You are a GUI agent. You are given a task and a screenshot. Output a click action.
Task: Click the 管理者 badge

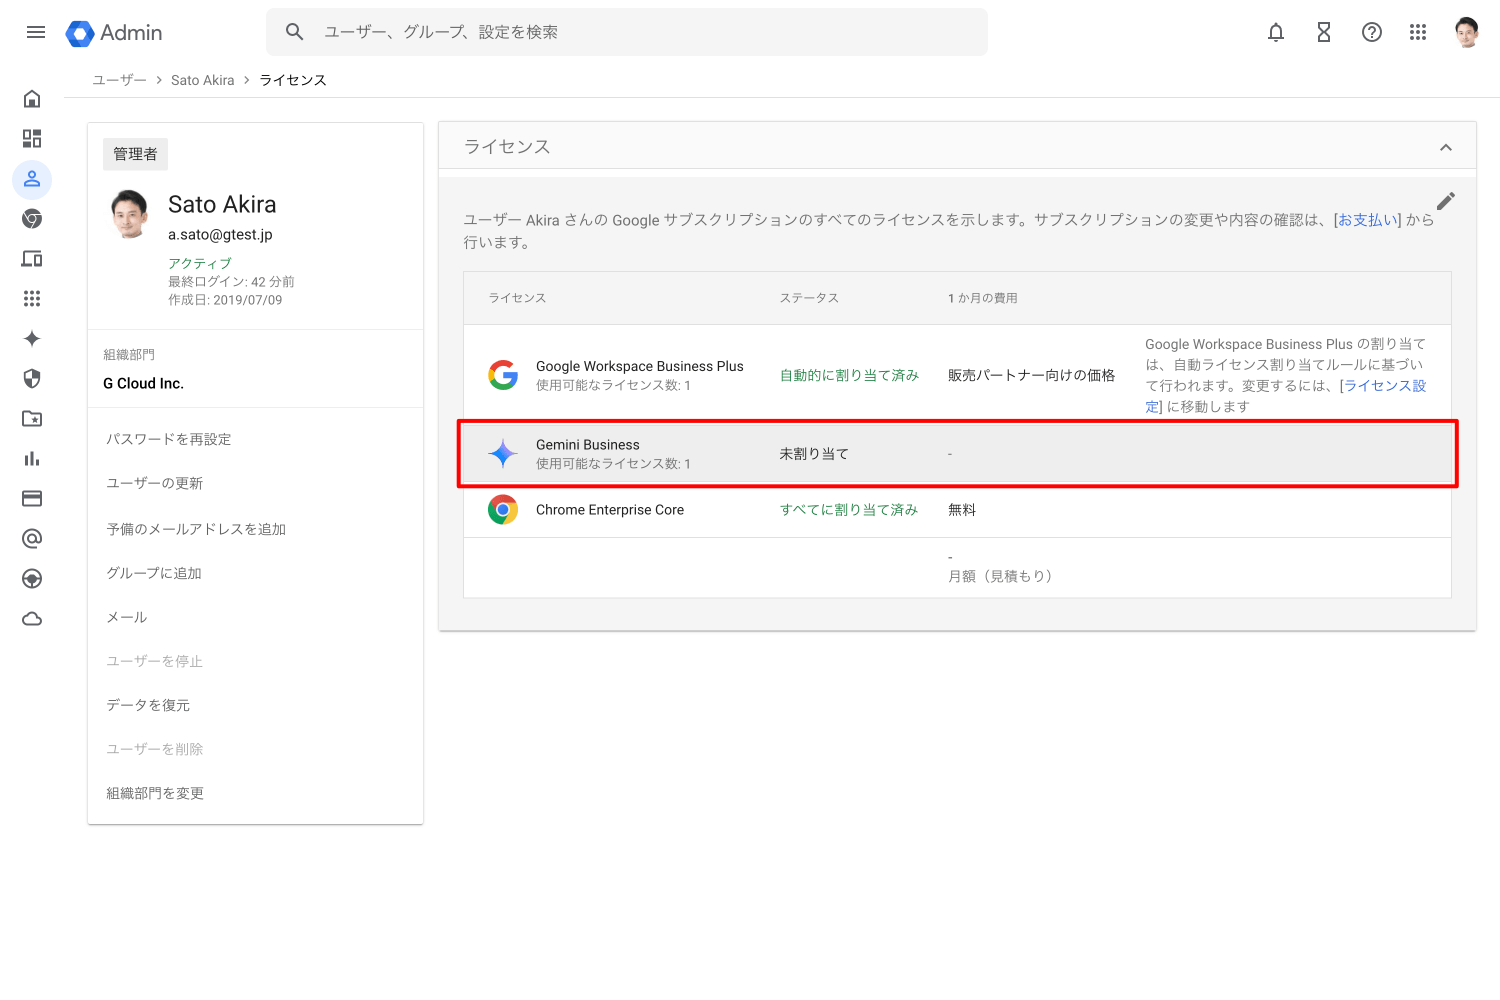pyautogui.click(x=135, y=154)
